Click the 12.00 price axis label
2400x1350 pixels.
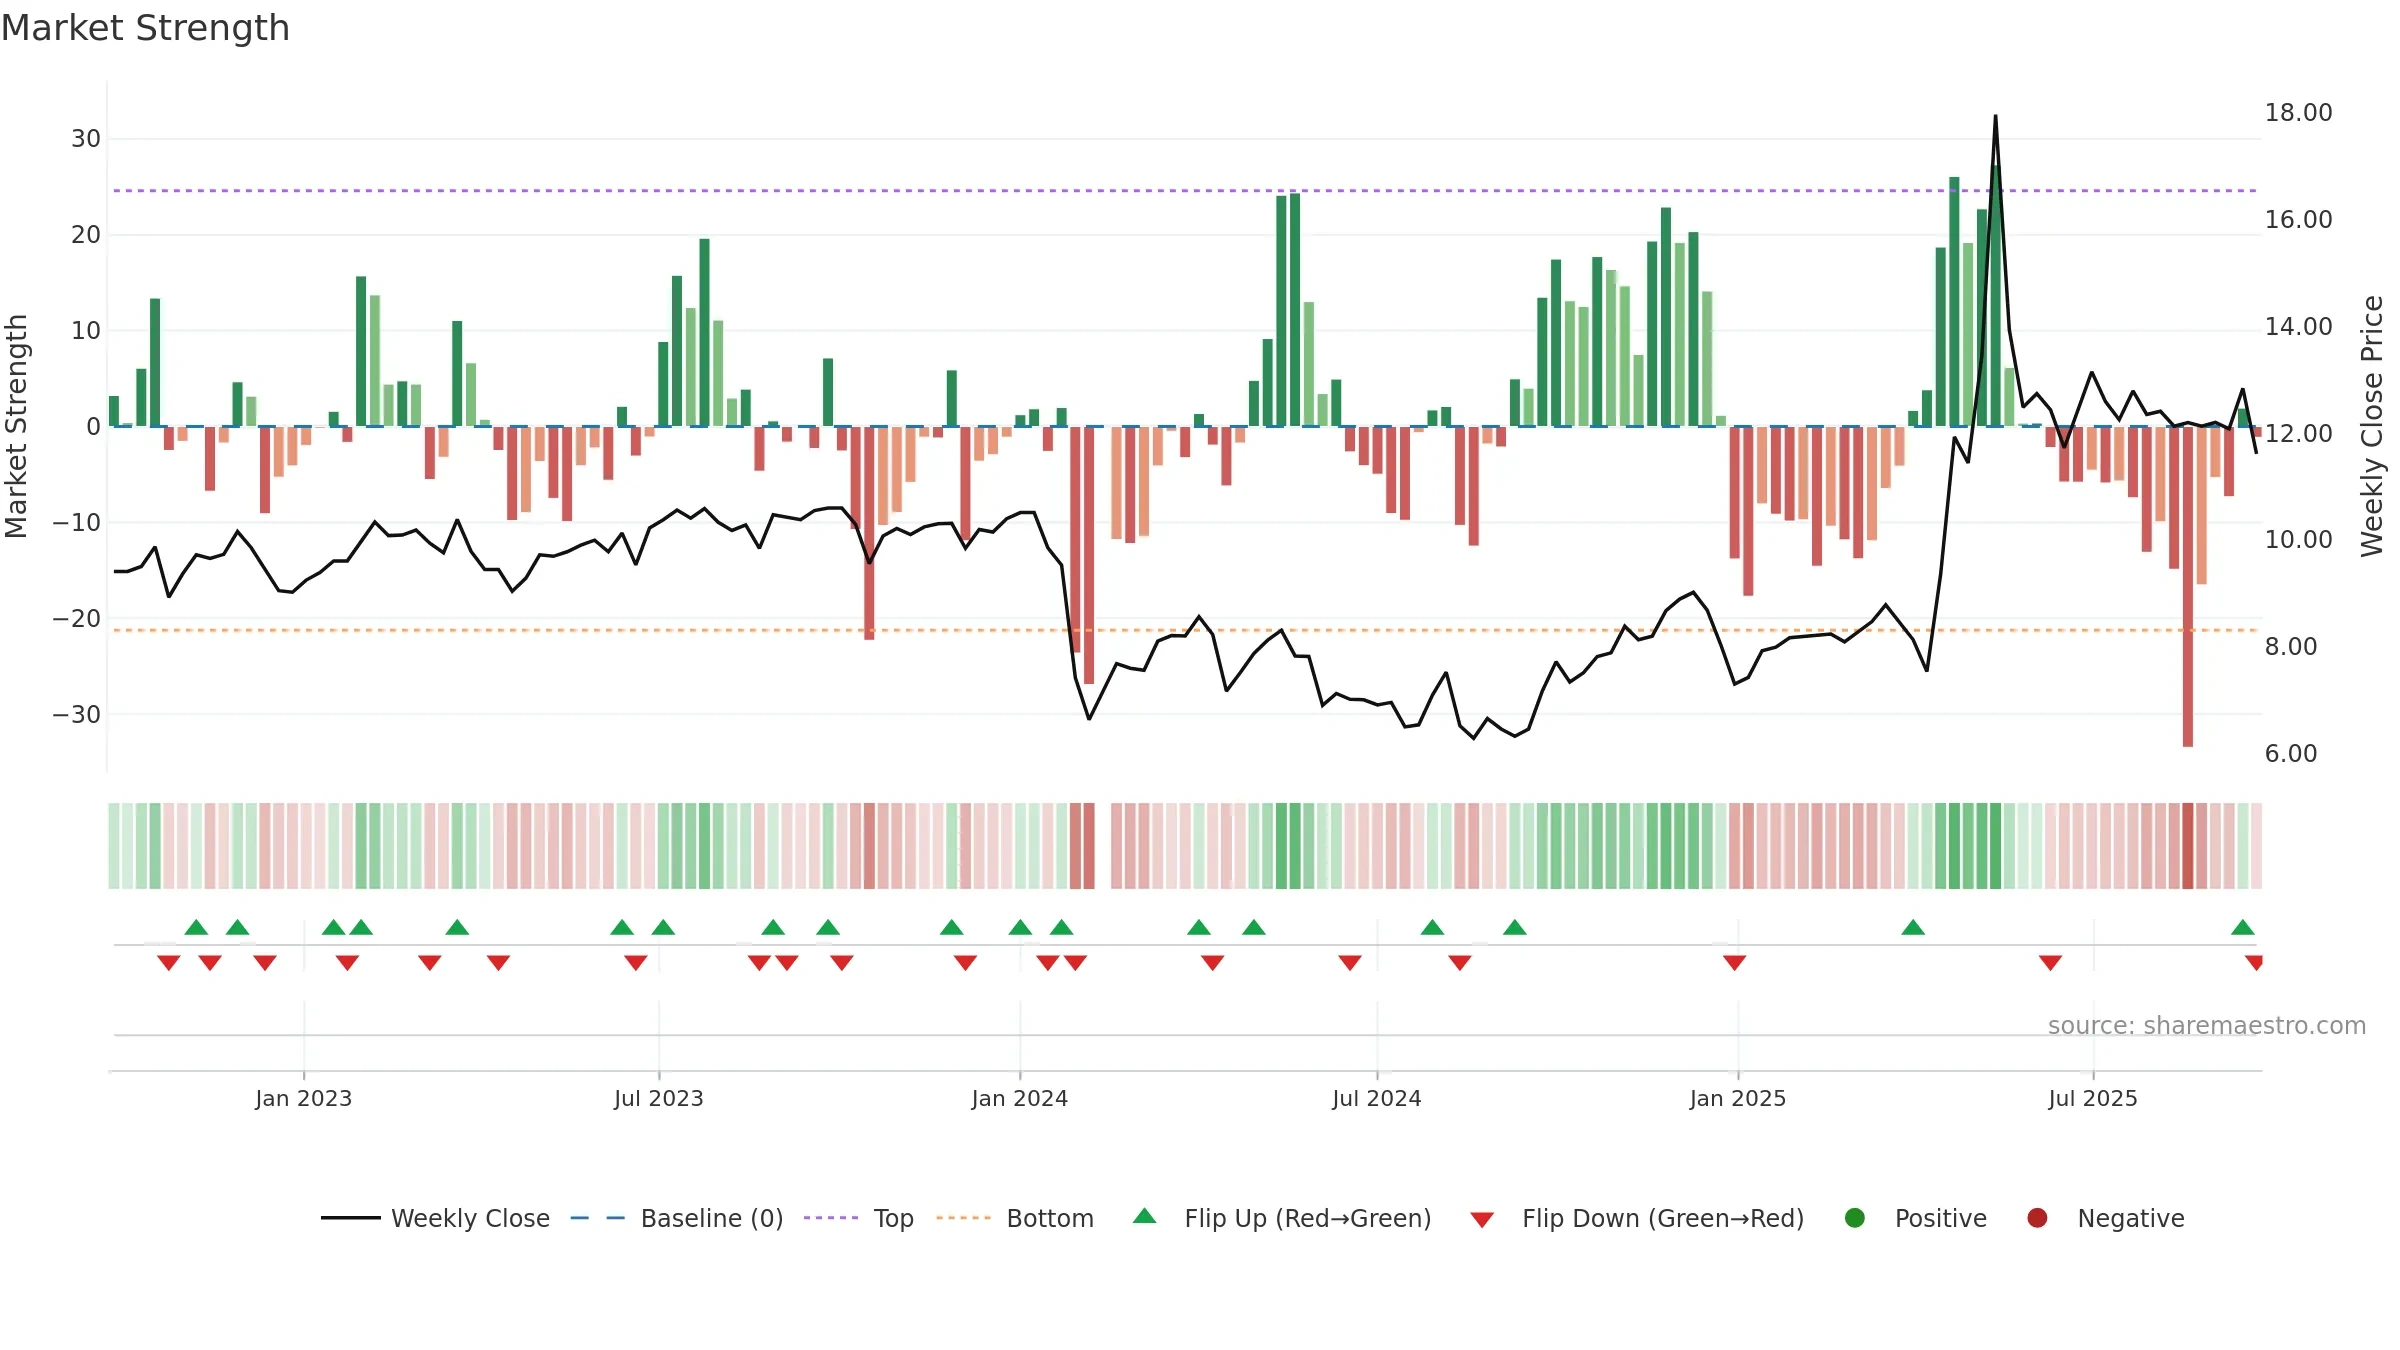[2298, 434]
